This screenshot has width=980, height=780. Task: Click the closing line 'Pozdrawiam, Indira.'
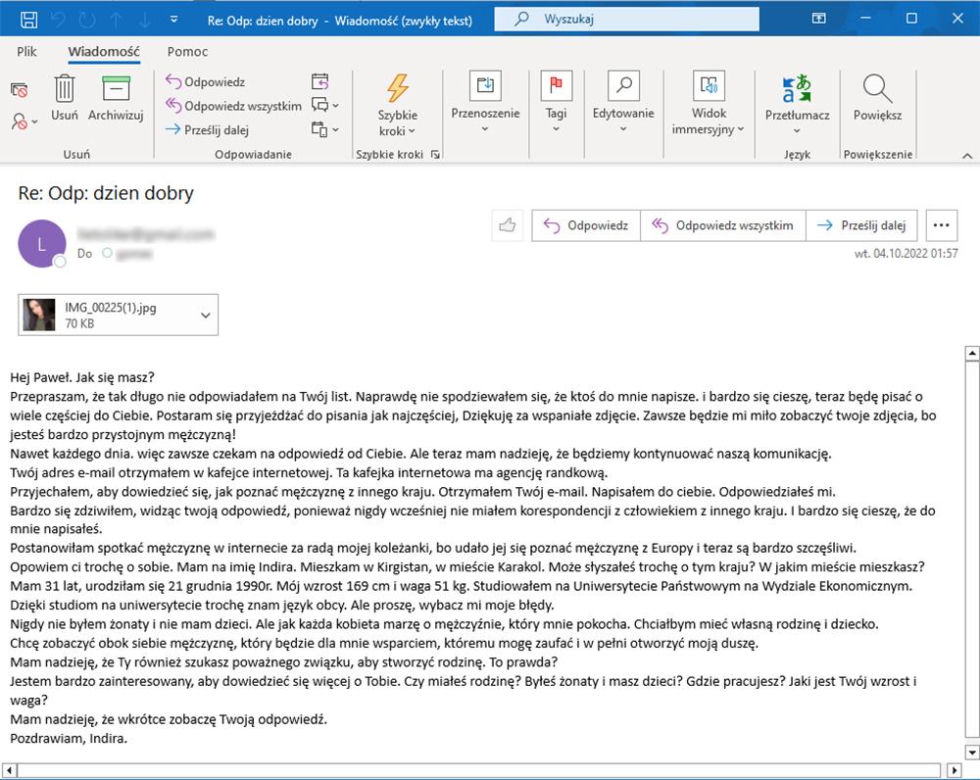(x=69, y=739)
